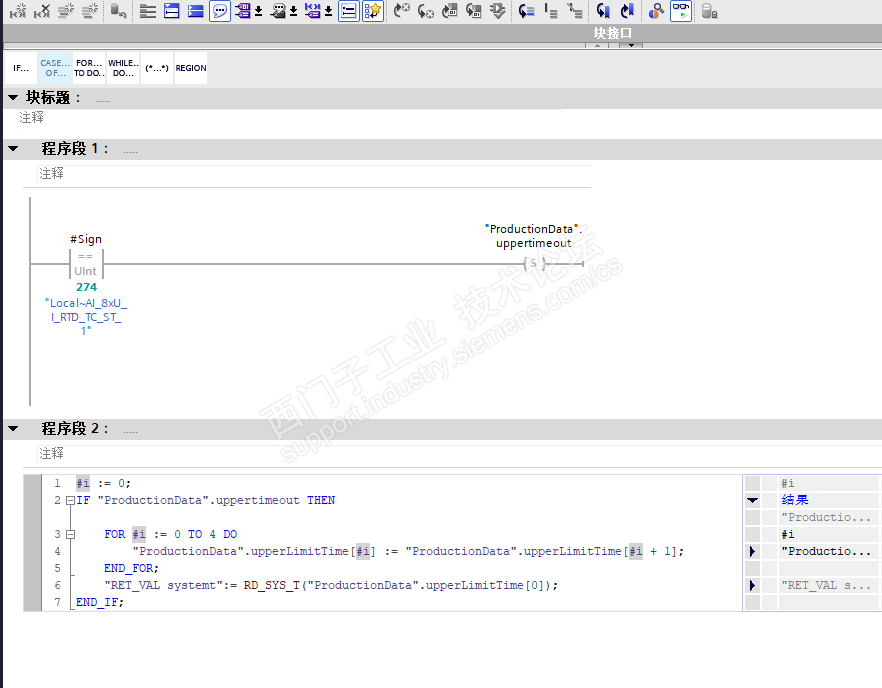Toggle monitoring with the glasses icon
Image resolution: width=882 pixels, height=688 pixels.
681,11
